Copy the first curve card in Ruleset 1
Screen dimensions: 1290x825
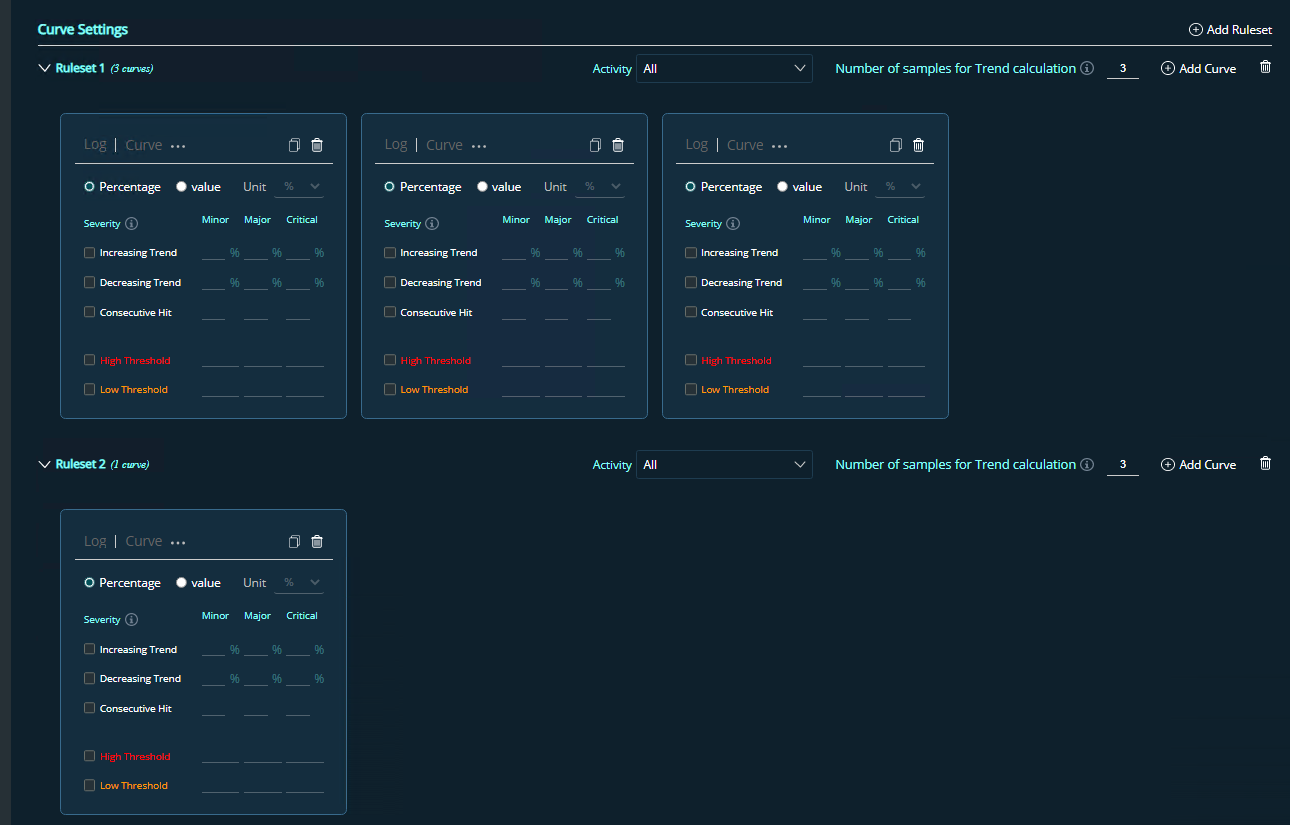pos(294,145)
